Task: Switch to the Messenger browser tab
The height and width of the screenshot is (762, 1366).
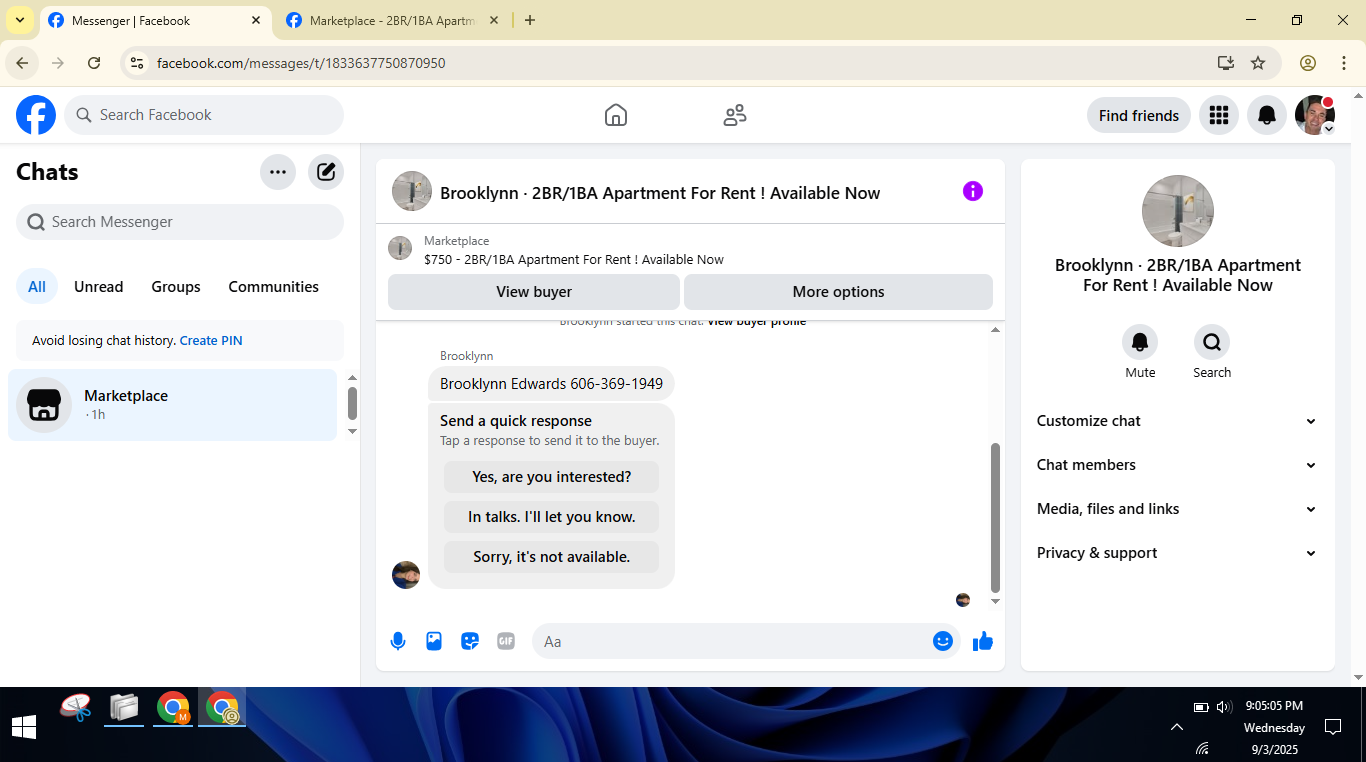Action: tap(155, 20)
